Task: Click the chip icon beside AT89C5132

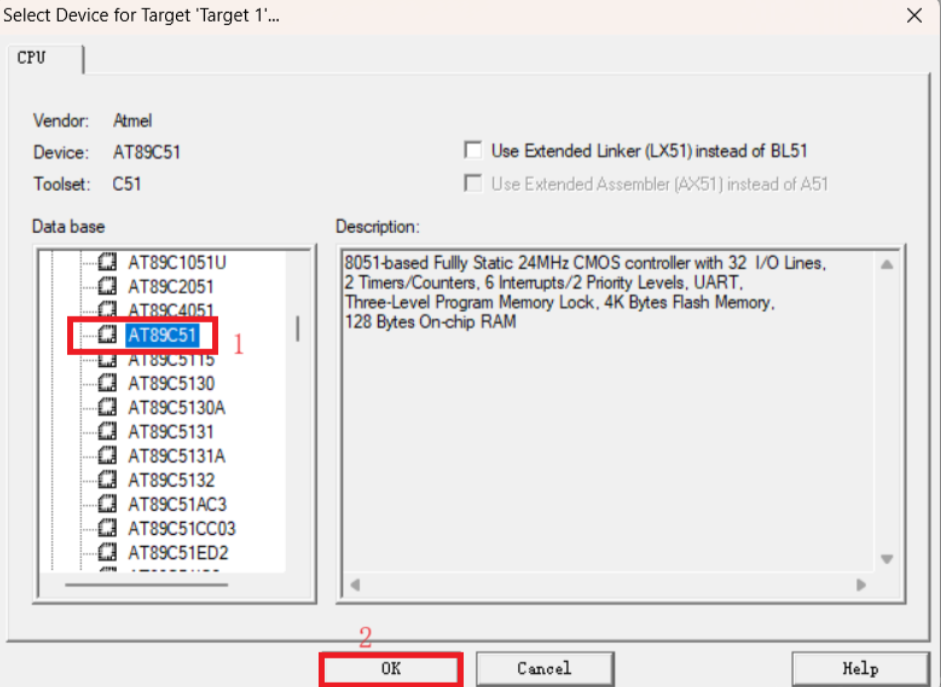Action: pos(107,479)
